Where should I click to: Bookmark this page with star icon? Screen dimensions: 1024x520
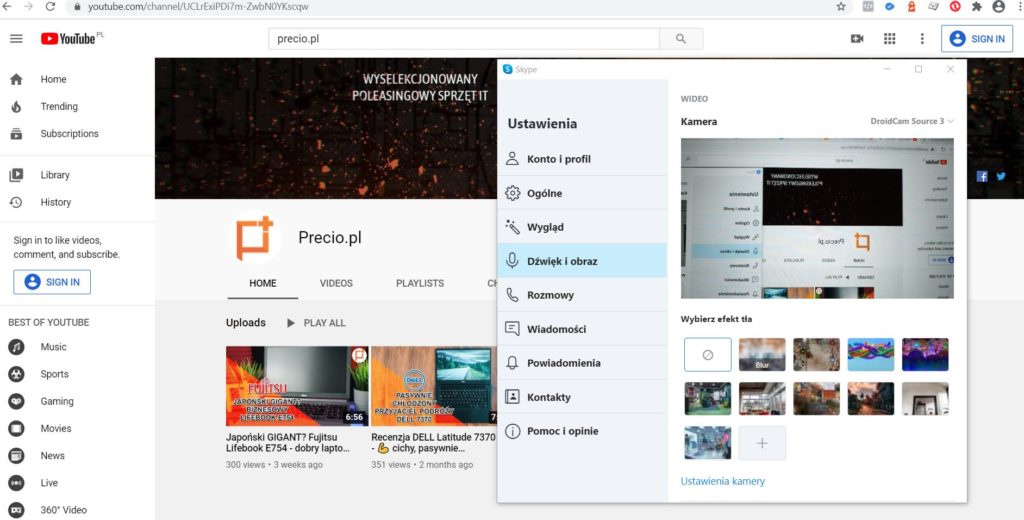[841, 6]
